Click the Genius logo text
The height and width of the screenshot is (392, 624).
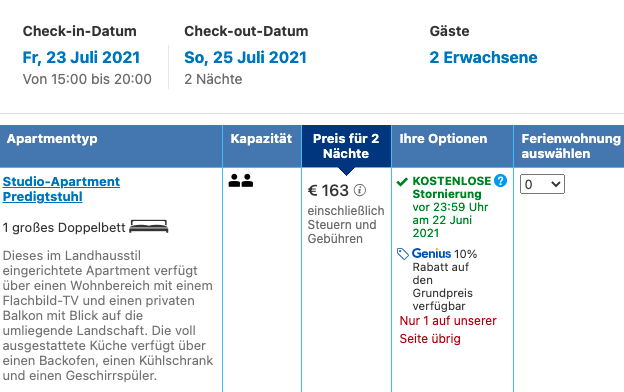click(431, 254)
